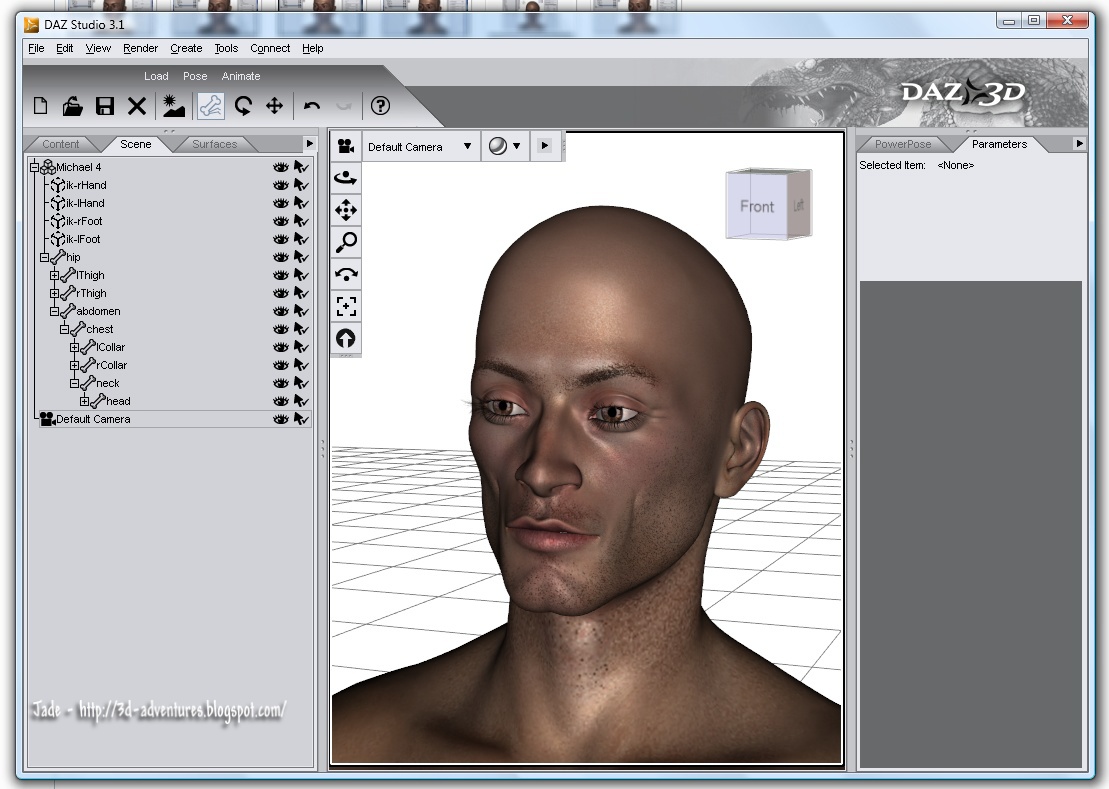This screenshot has height=789, width=1109.
Task: Toggle visibility eye for chest
Action: click(x=281, y=329)
